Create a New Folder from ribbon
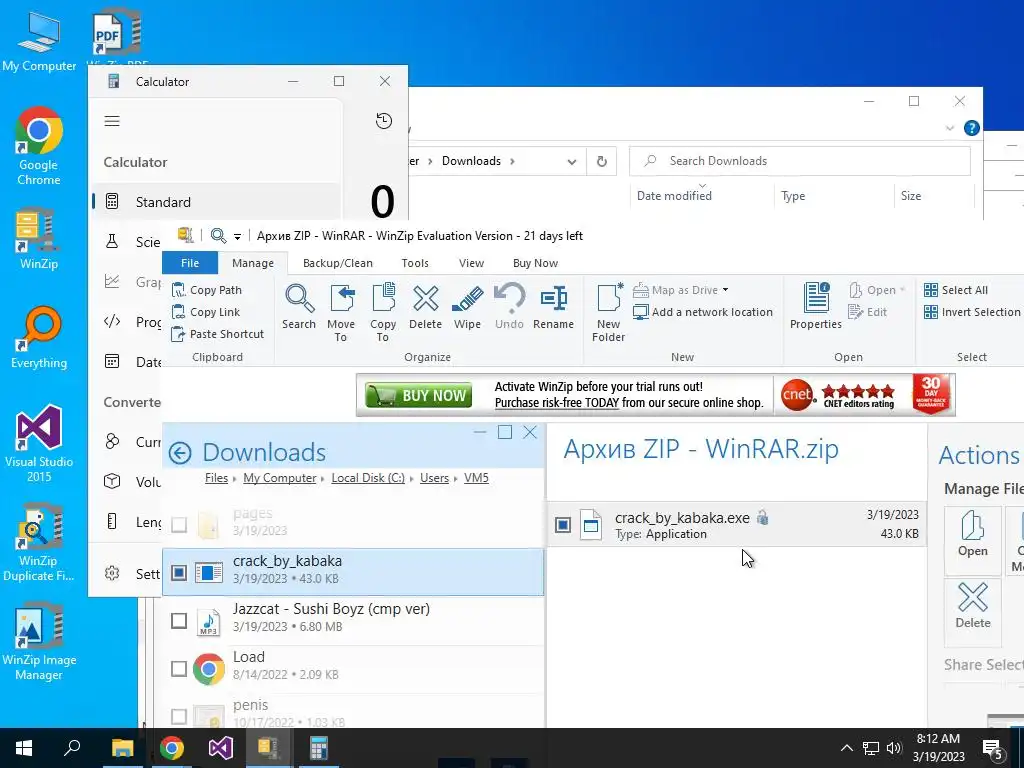The image size is (1024, 768). [609, 312]
